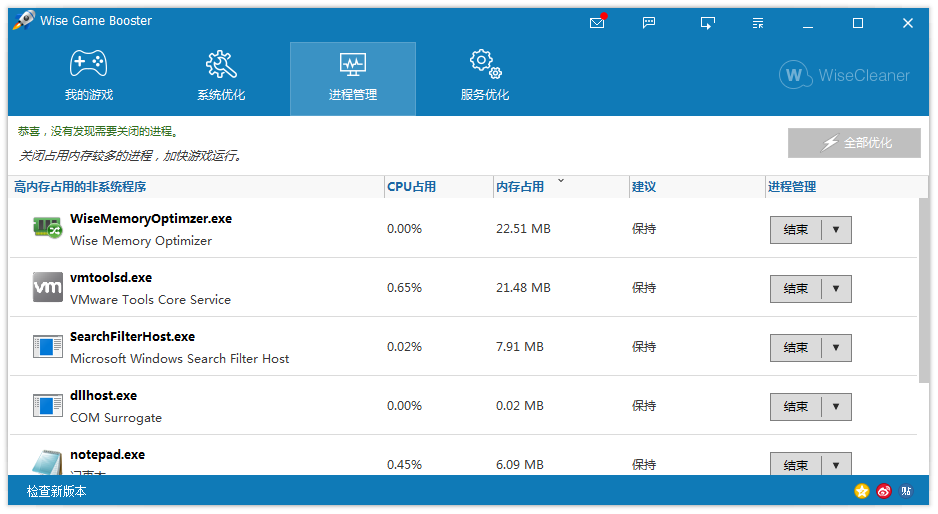
Task: Click 检查新版本 to check for updates
Action: pyautogui.click(x=57, y=491)
